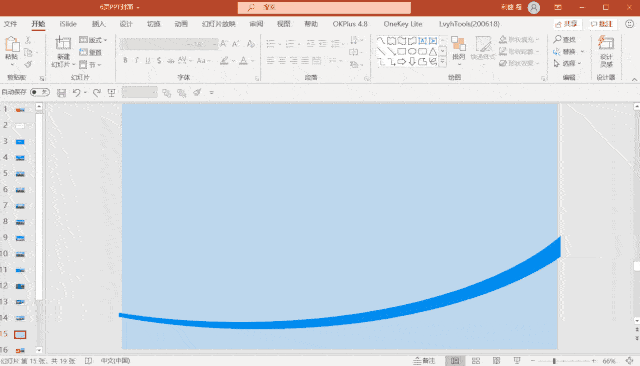Open the Select dropdown in Editing group
Viewport: 640px width, 366px height.
coord(567,63)
